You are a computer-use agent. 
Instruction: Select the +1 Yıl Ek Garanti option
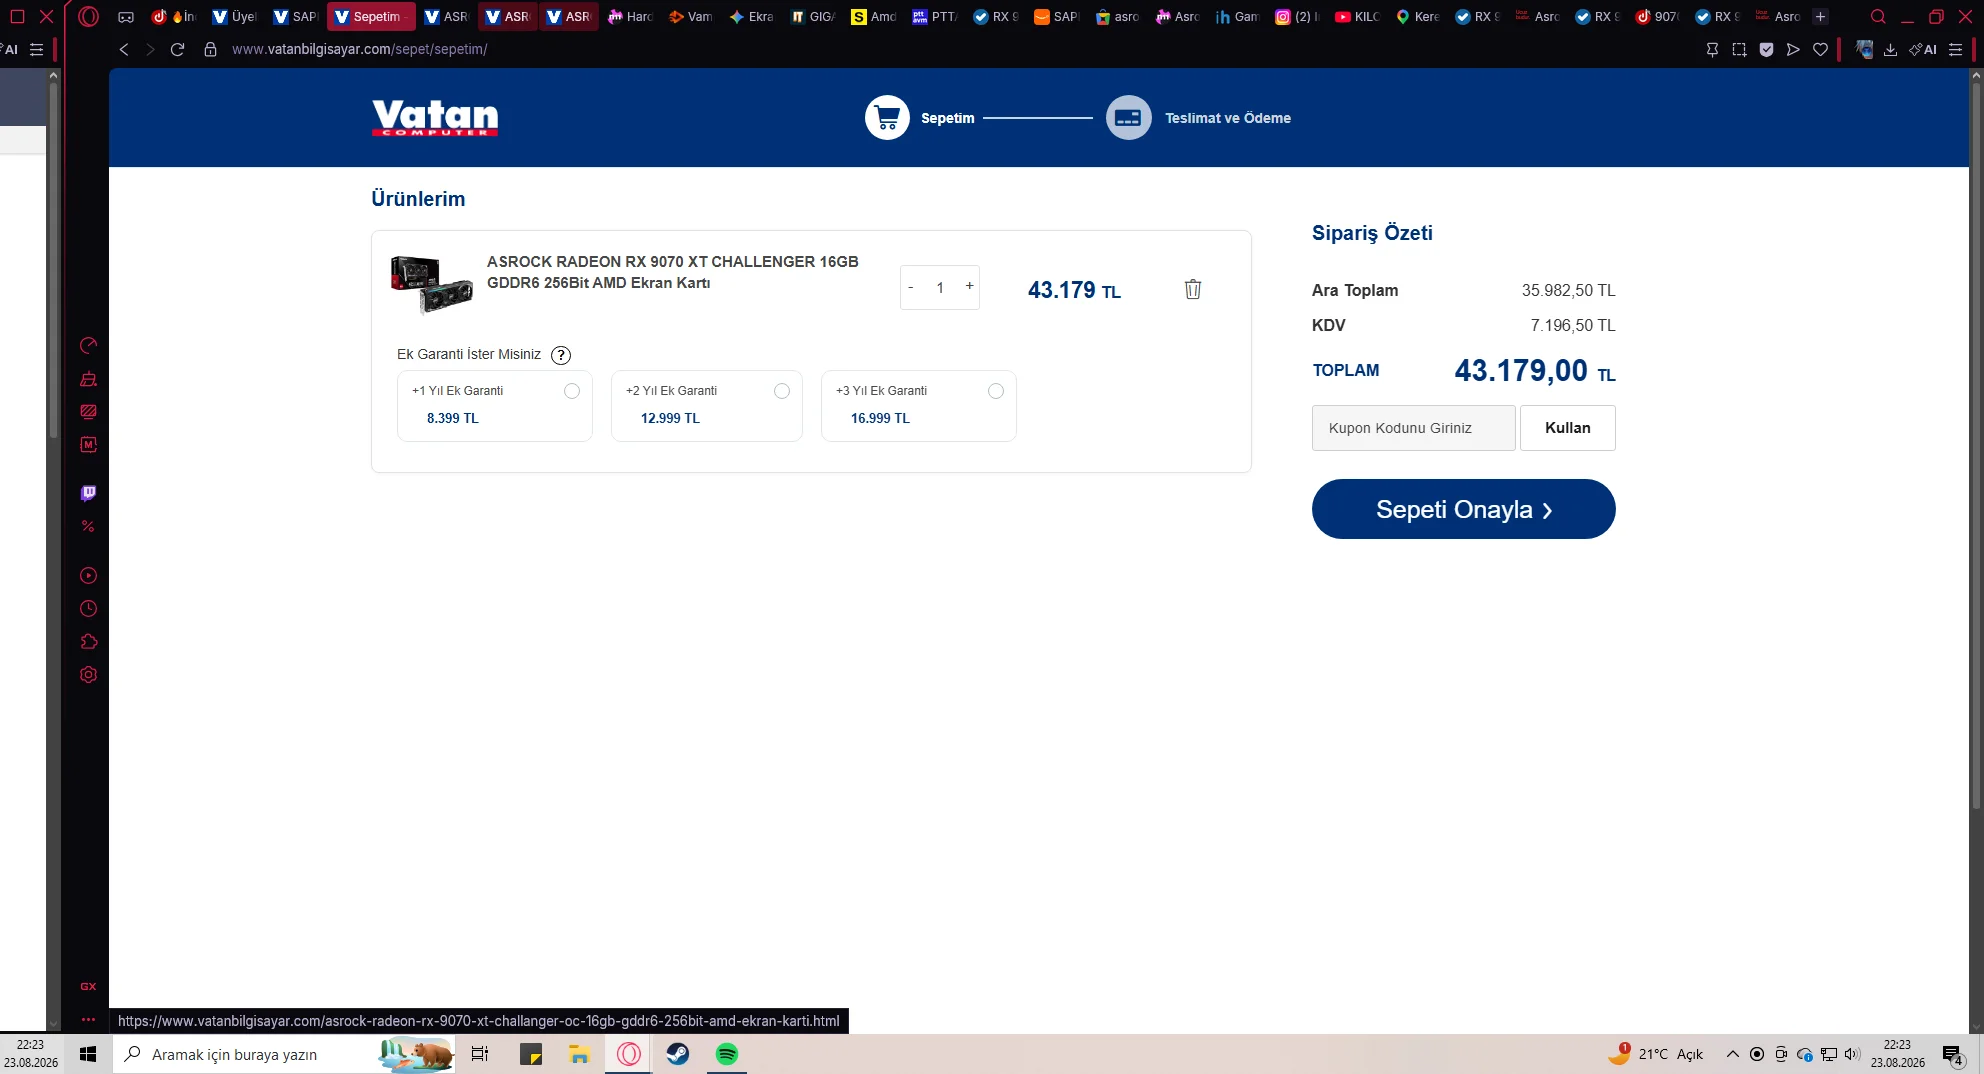click(x=572, y=391)
